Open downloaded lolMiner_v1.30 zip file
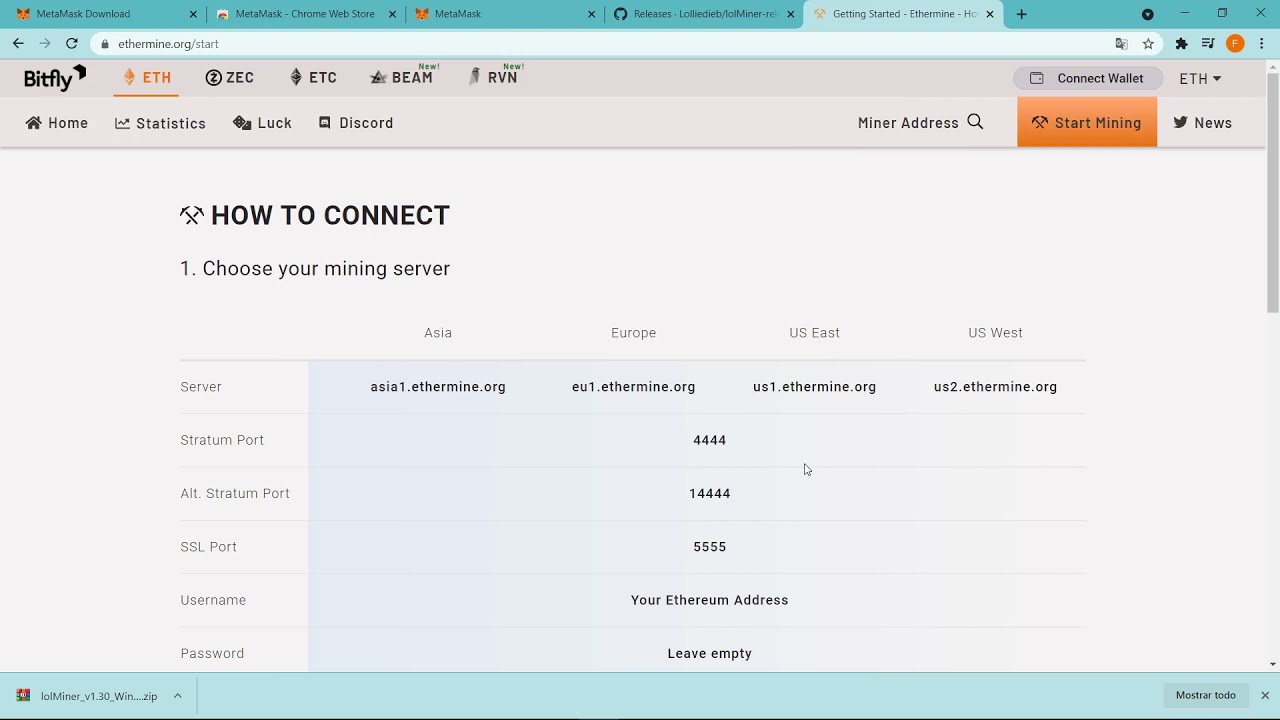This screenshot has width=1280, height=720. (87, 696)
